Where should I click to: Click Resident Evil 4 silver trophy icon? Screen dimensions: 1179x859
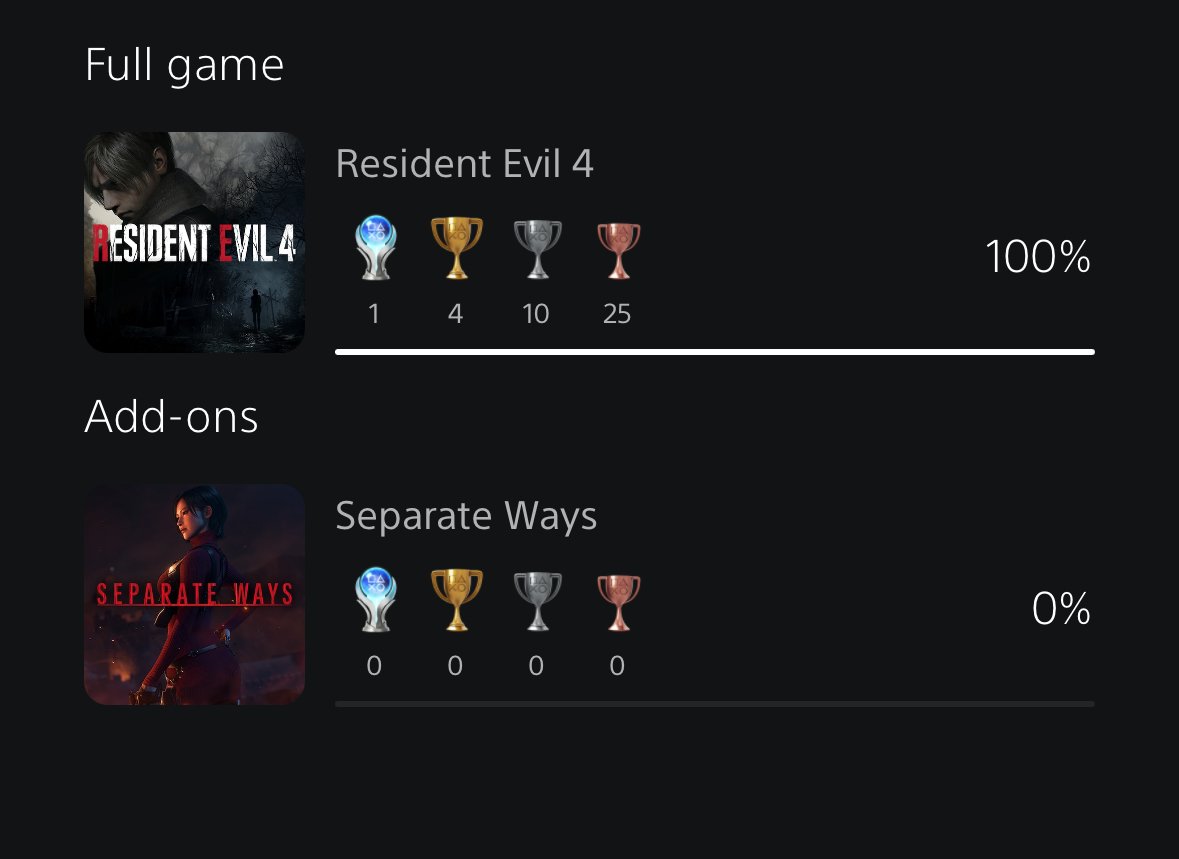click(537, 249)
